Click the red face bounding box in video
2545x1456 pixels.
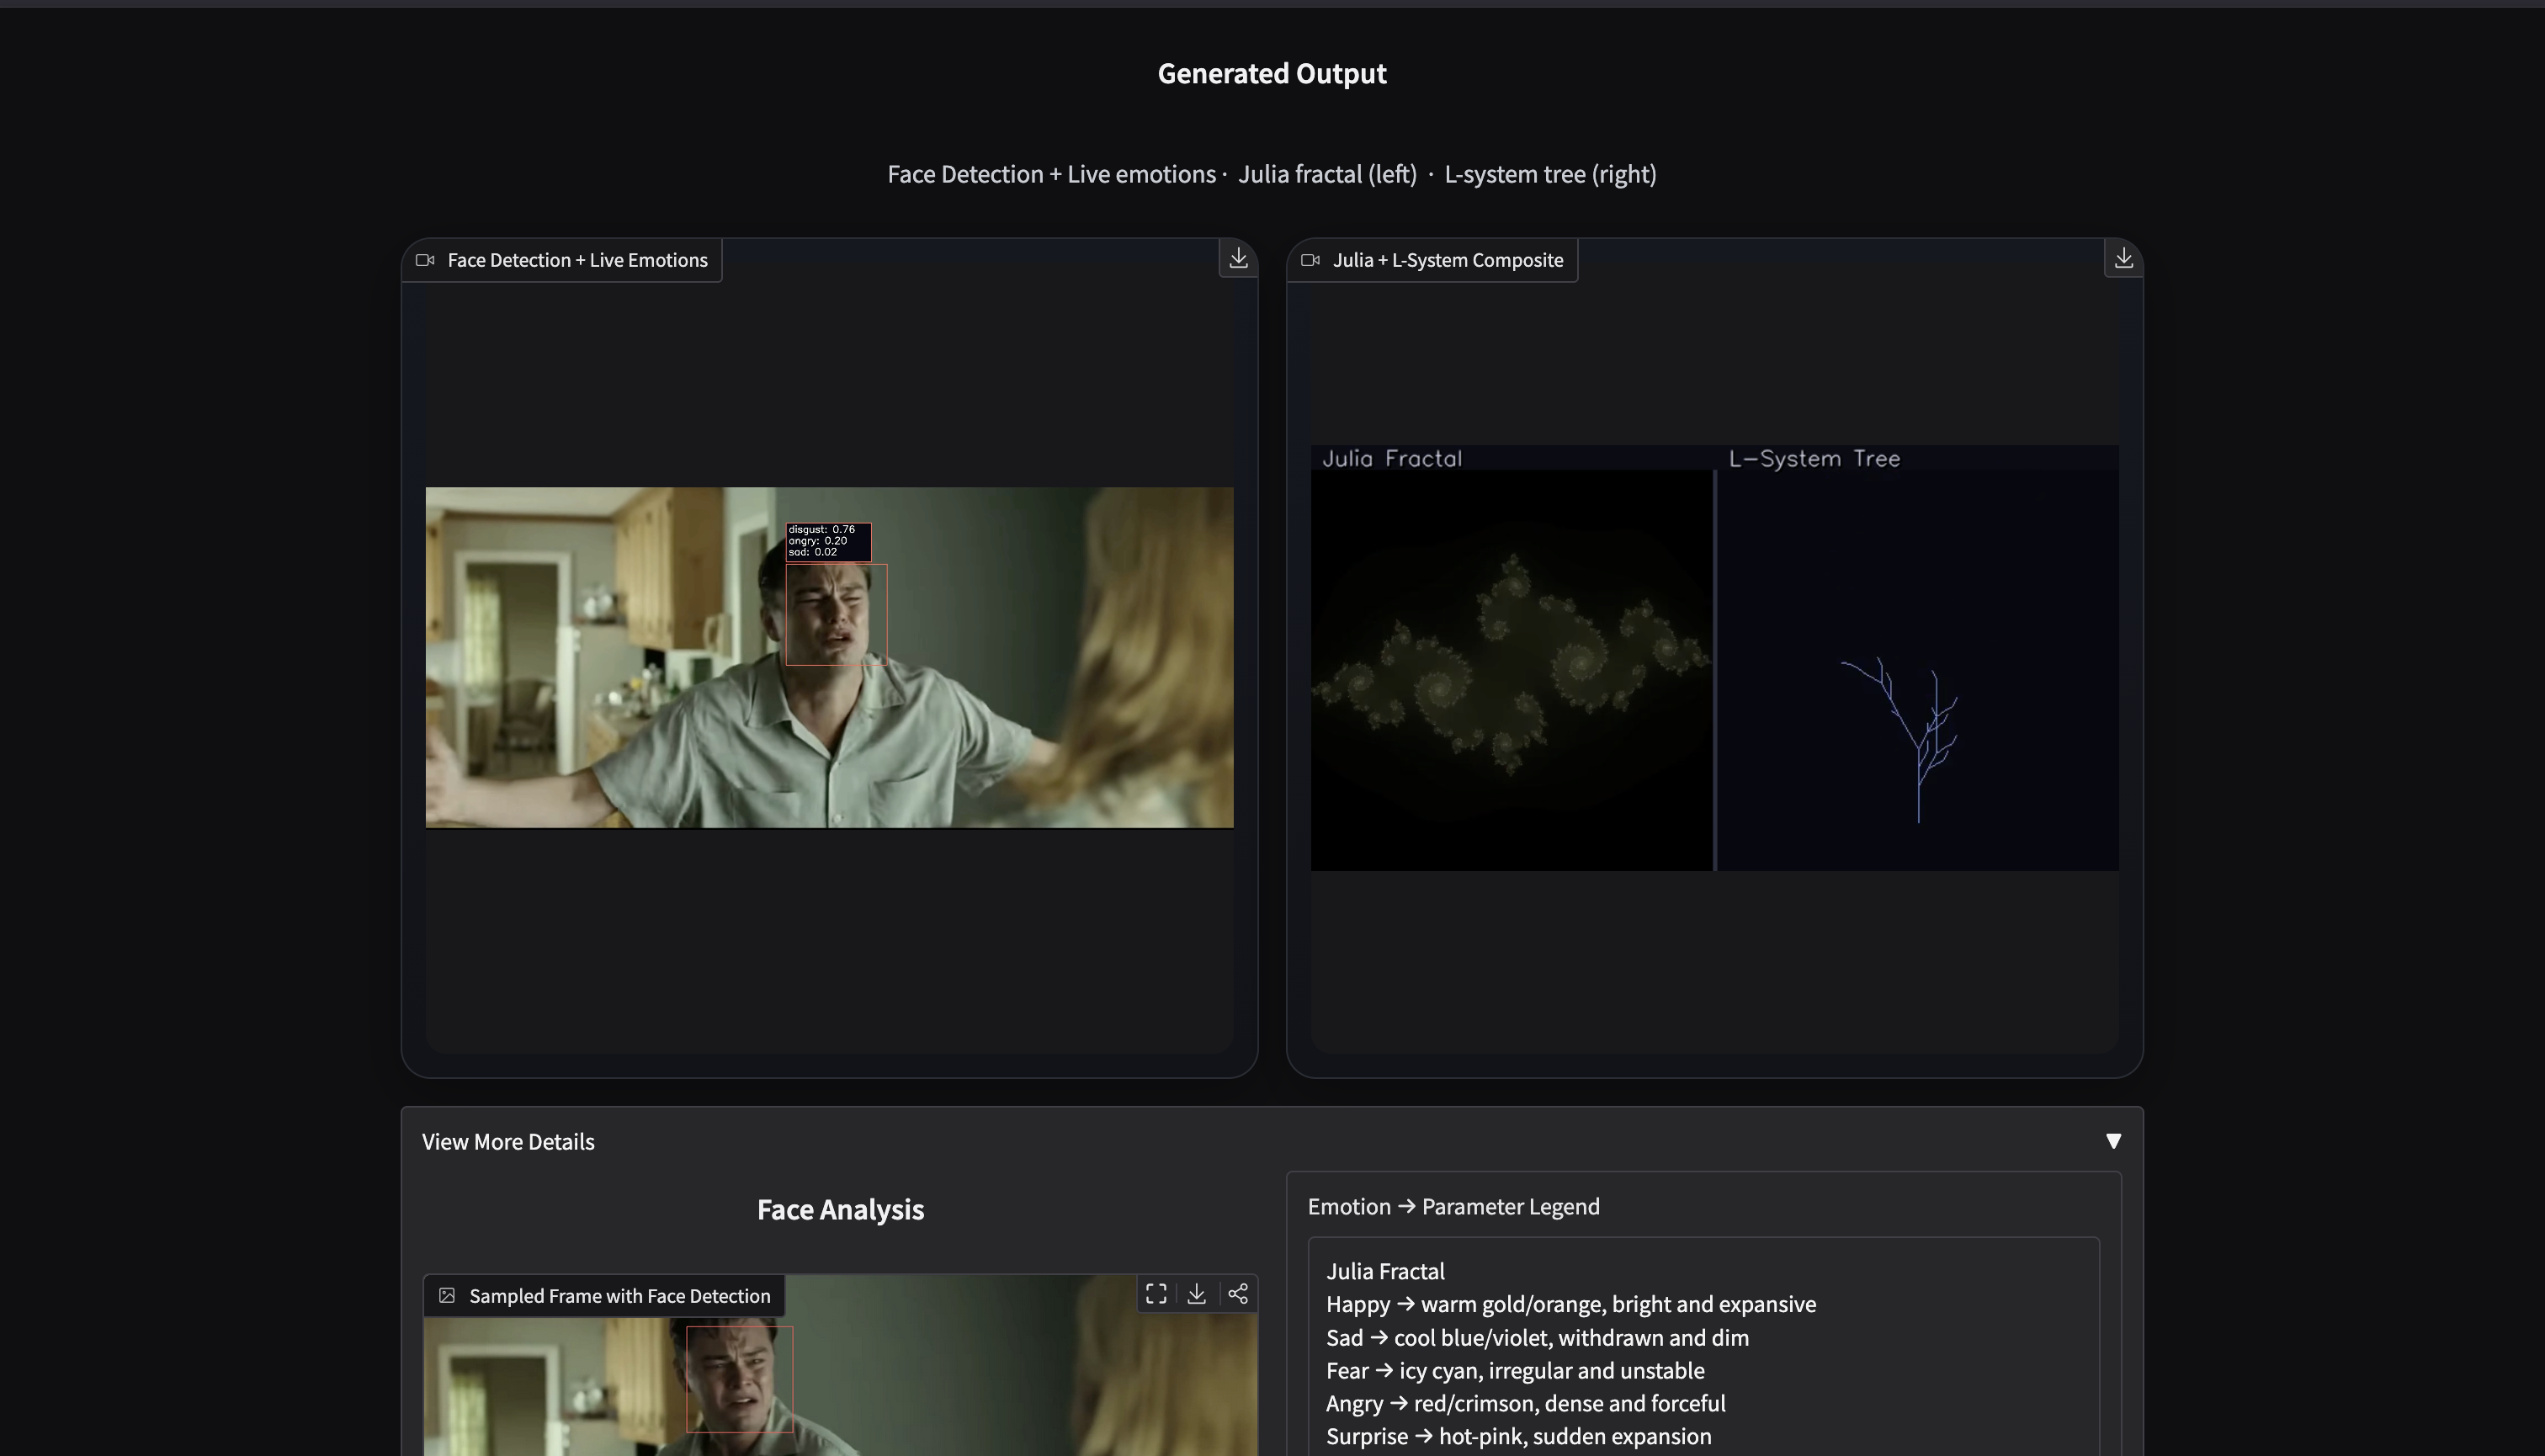click(x=836, y=614)
